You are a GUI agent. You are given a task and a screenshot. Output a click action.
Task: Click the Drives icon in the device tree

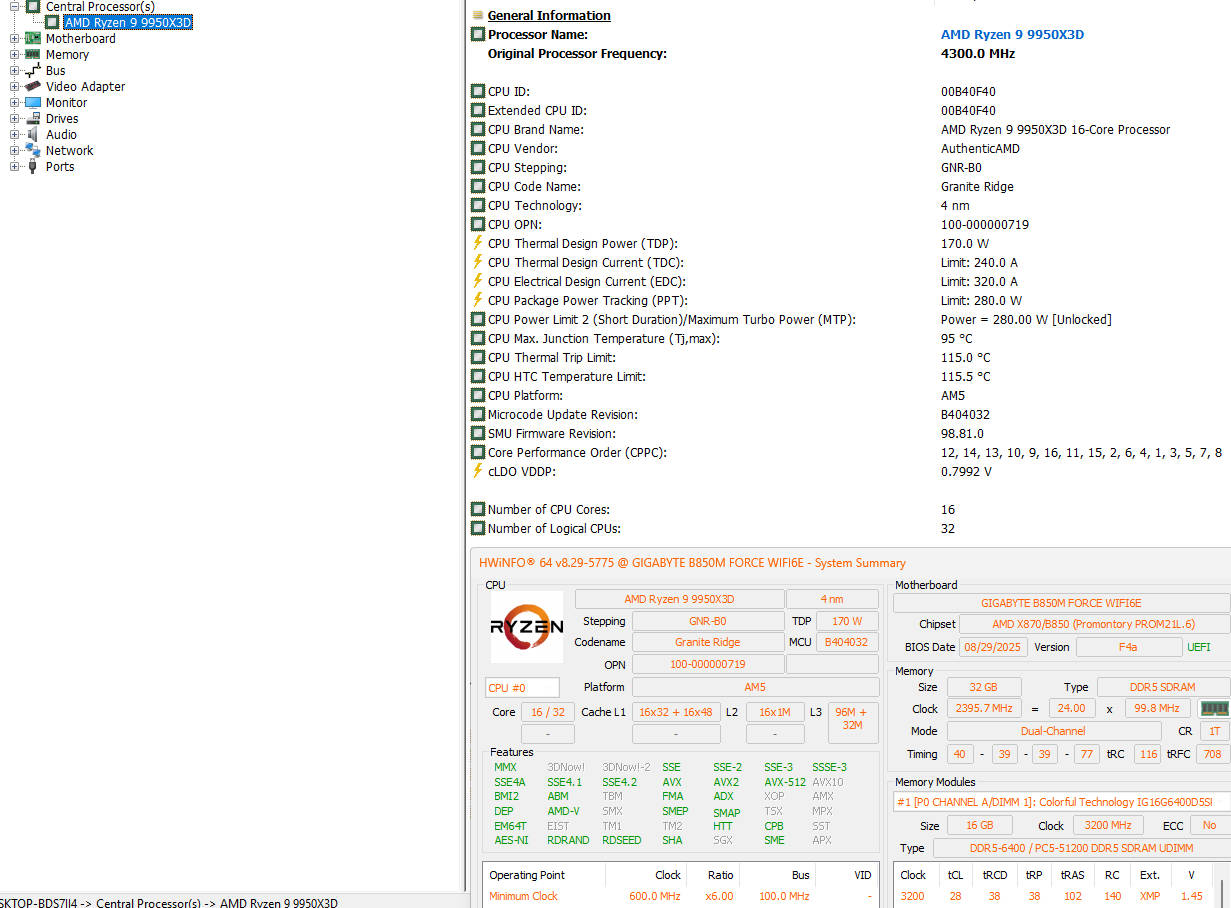click(x=32, y=119)
